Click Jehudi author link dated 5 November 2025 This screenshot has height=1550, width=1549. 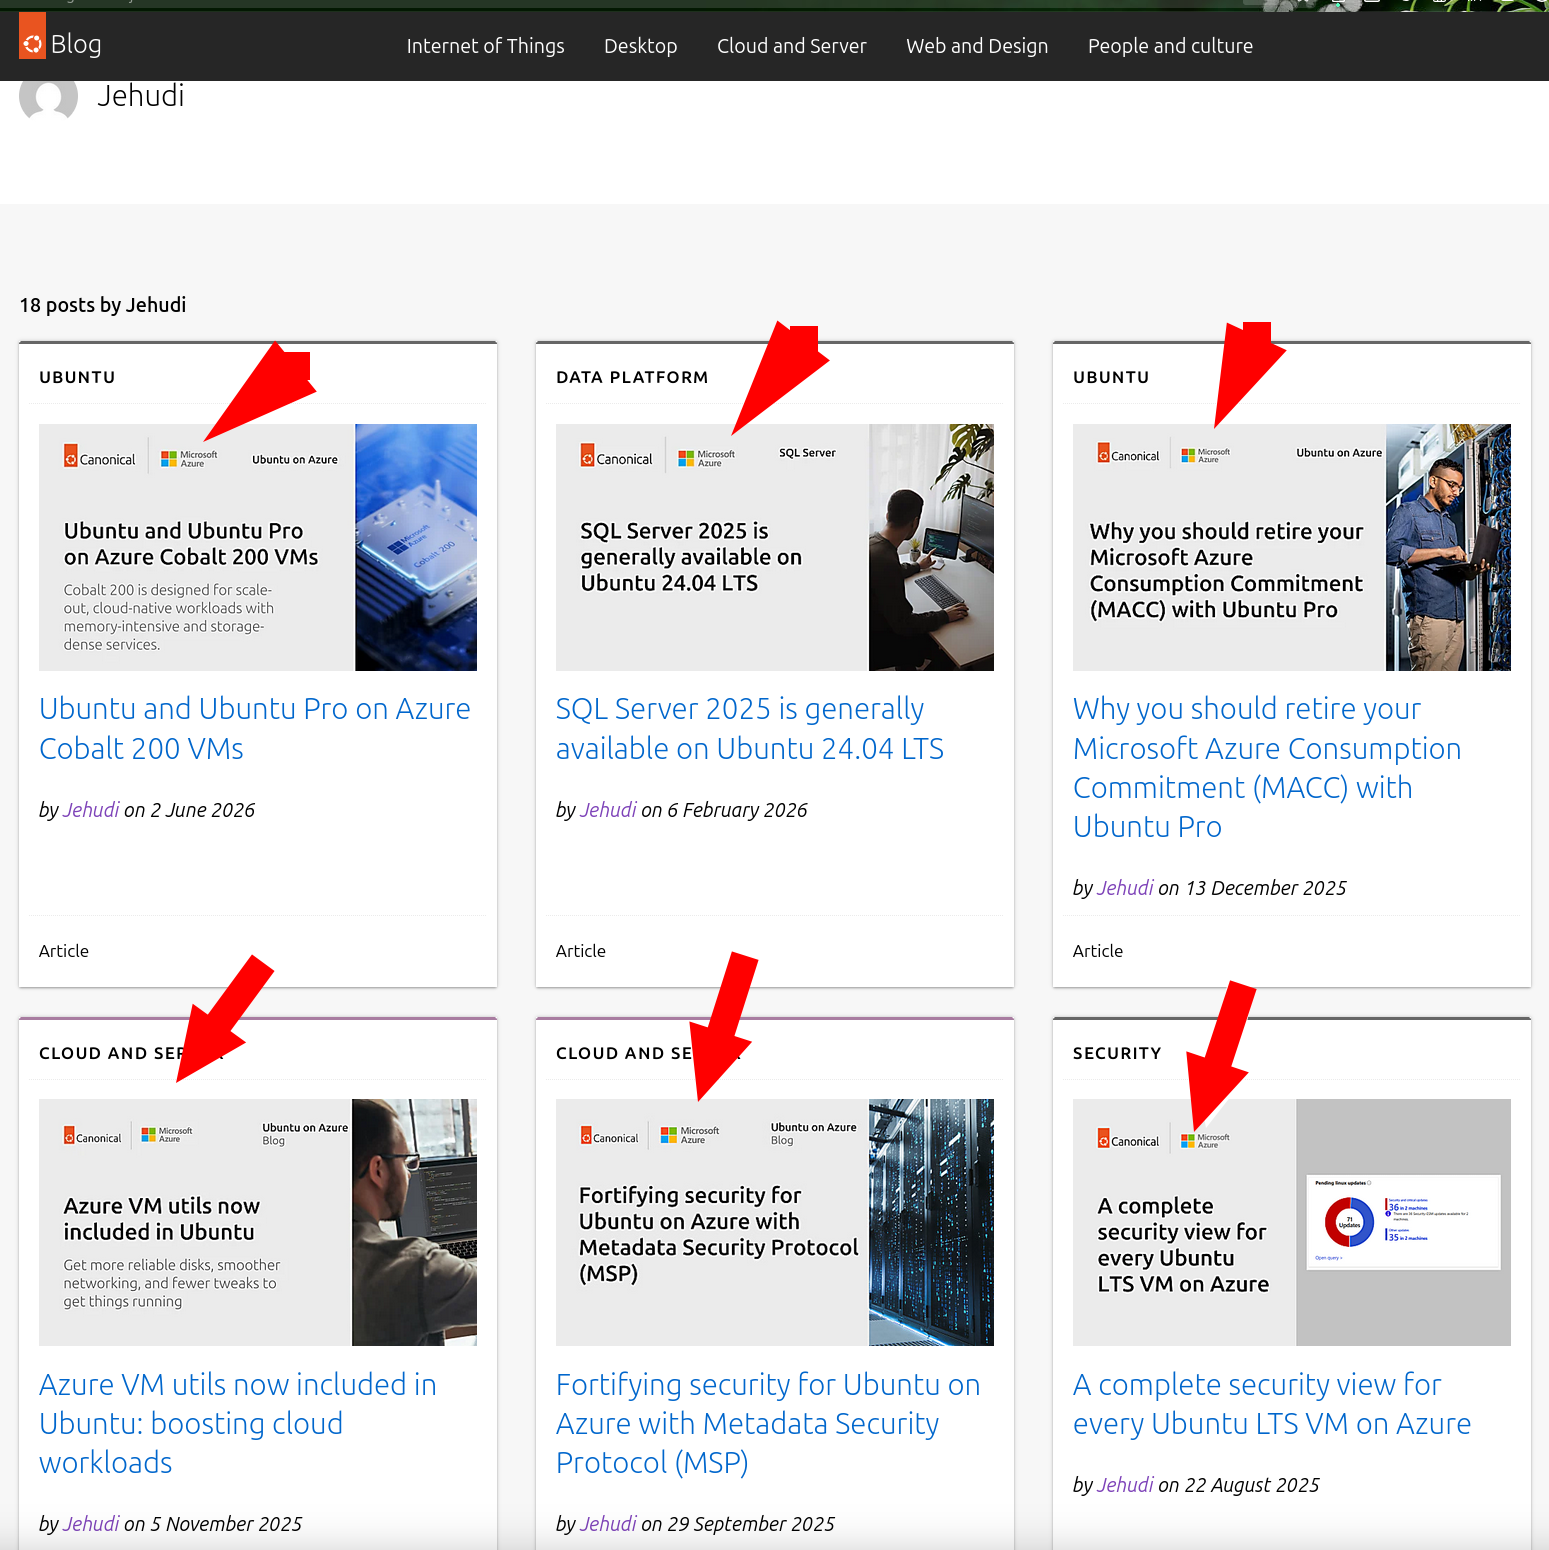point(91,1524)
